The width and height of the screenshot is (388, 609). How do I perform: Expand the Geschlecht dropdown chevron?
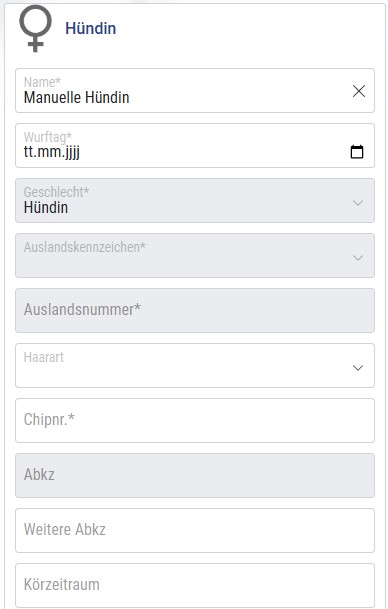[358, 203]
